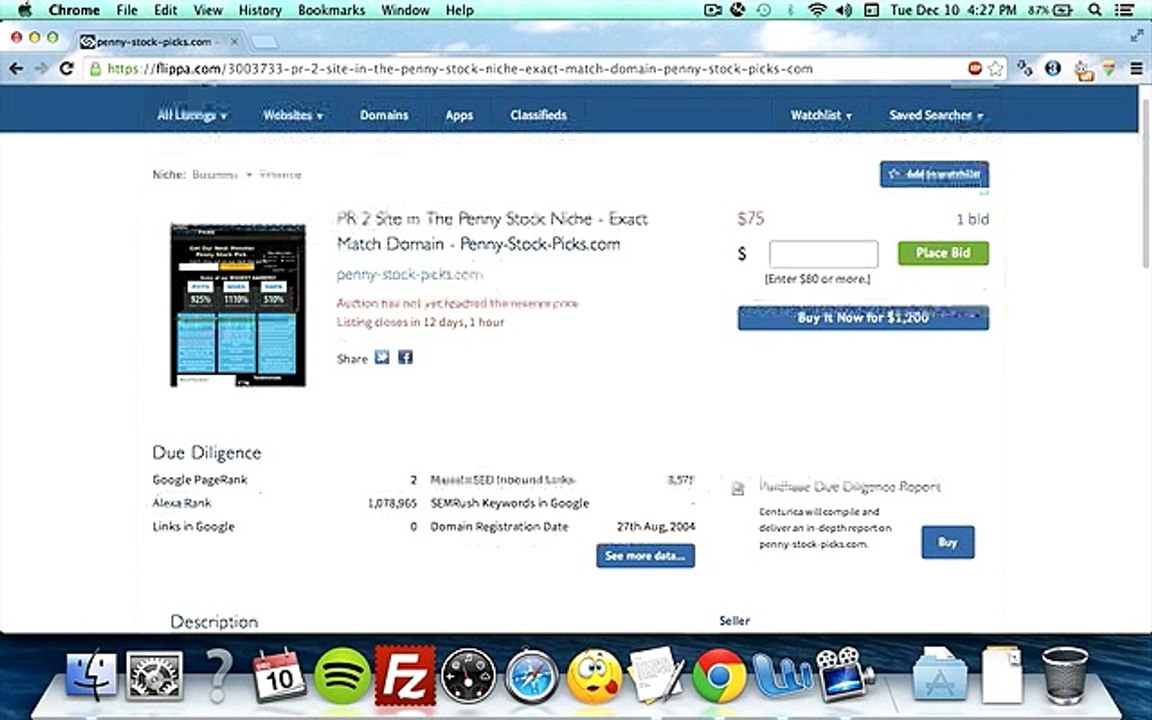Open the File menu
Viewport: 1152px width, 720px height.
coord(126,10)
